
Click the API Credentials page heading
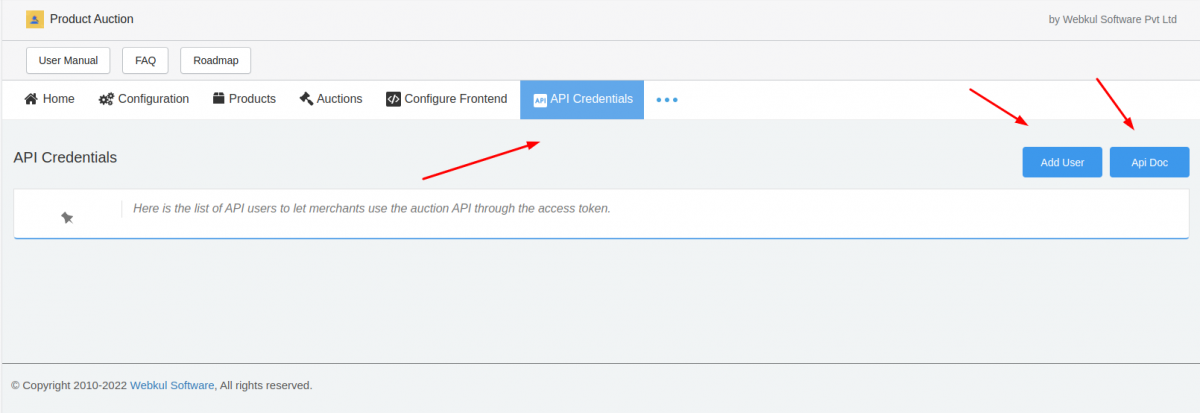(x=65, y=158)
